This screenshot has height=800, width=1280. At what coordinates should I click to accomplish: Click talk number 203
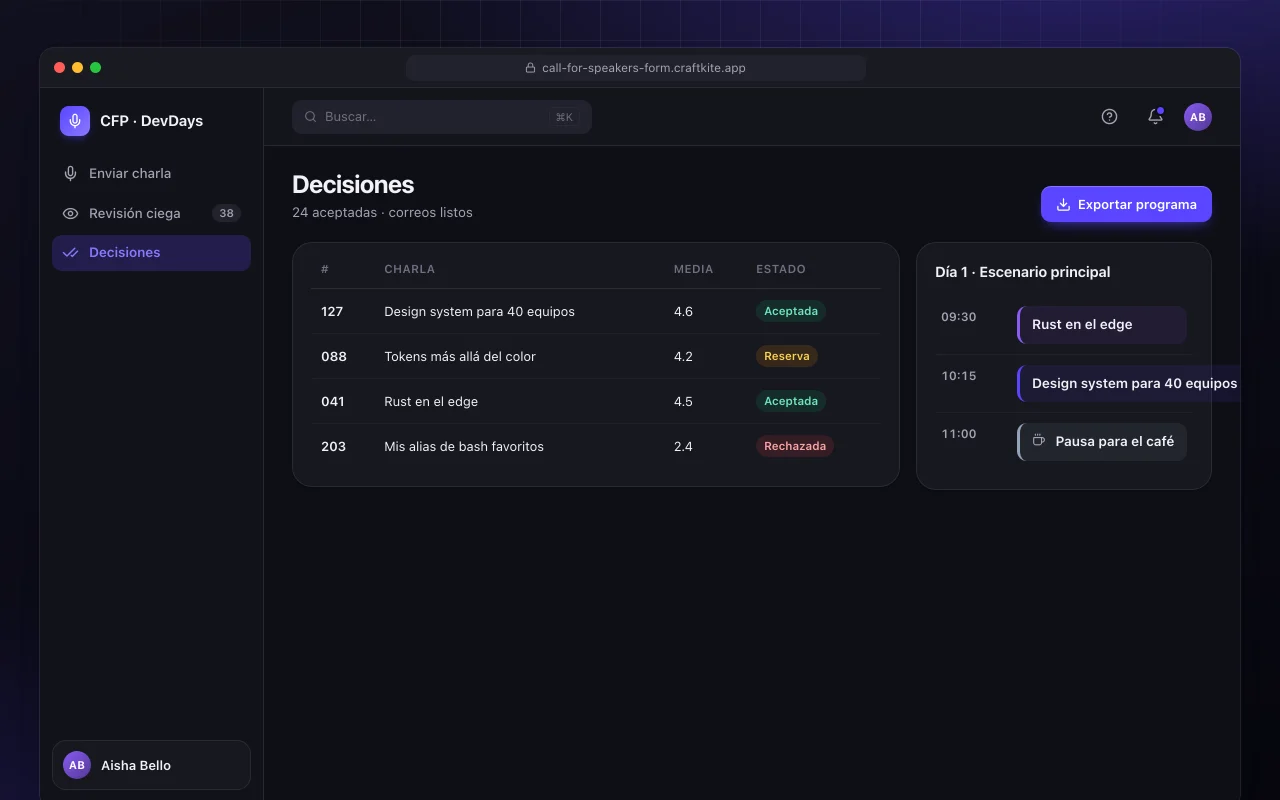(333, 446)
